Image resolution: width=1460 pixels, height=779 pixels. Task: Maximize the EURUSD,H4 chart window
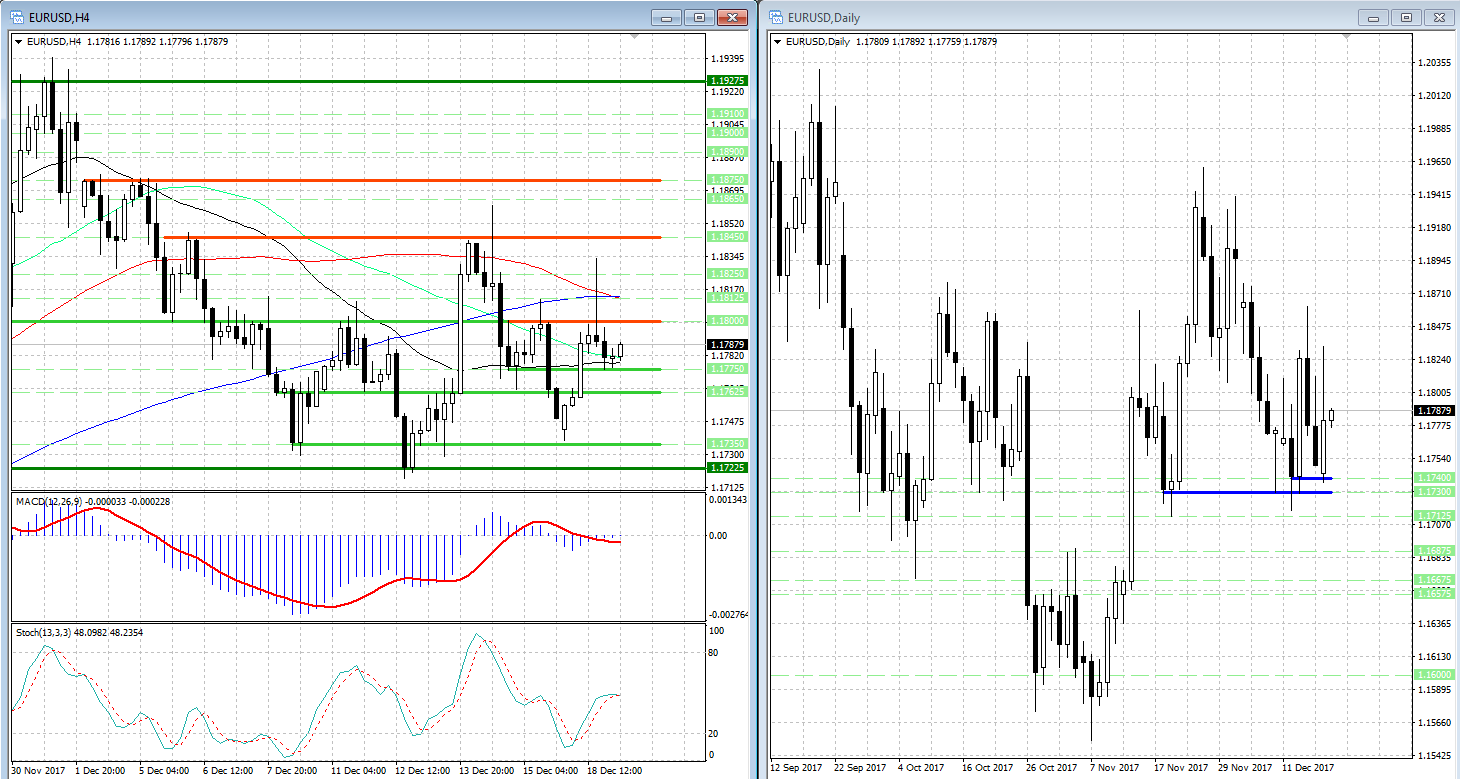pos(699,17)
